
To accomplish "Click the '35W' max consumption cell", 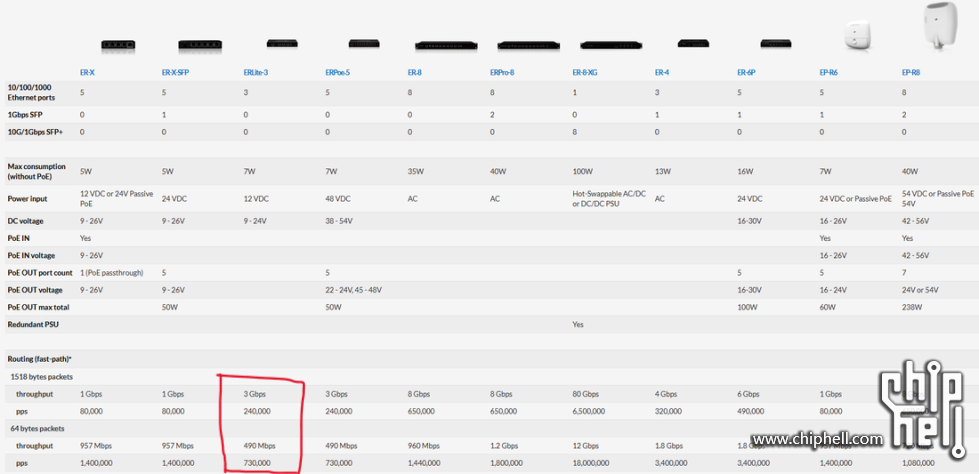I will point(414,171).
